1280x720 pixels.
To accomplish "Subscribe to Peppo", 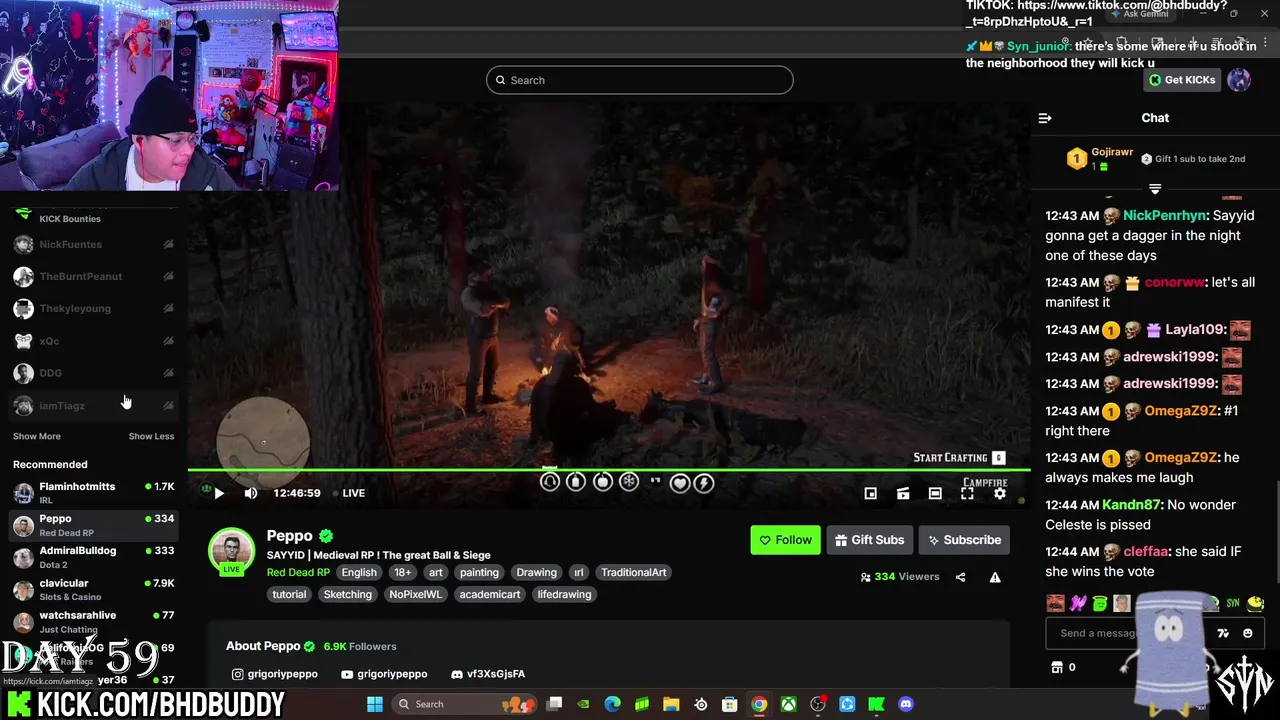I will point(964,540).
